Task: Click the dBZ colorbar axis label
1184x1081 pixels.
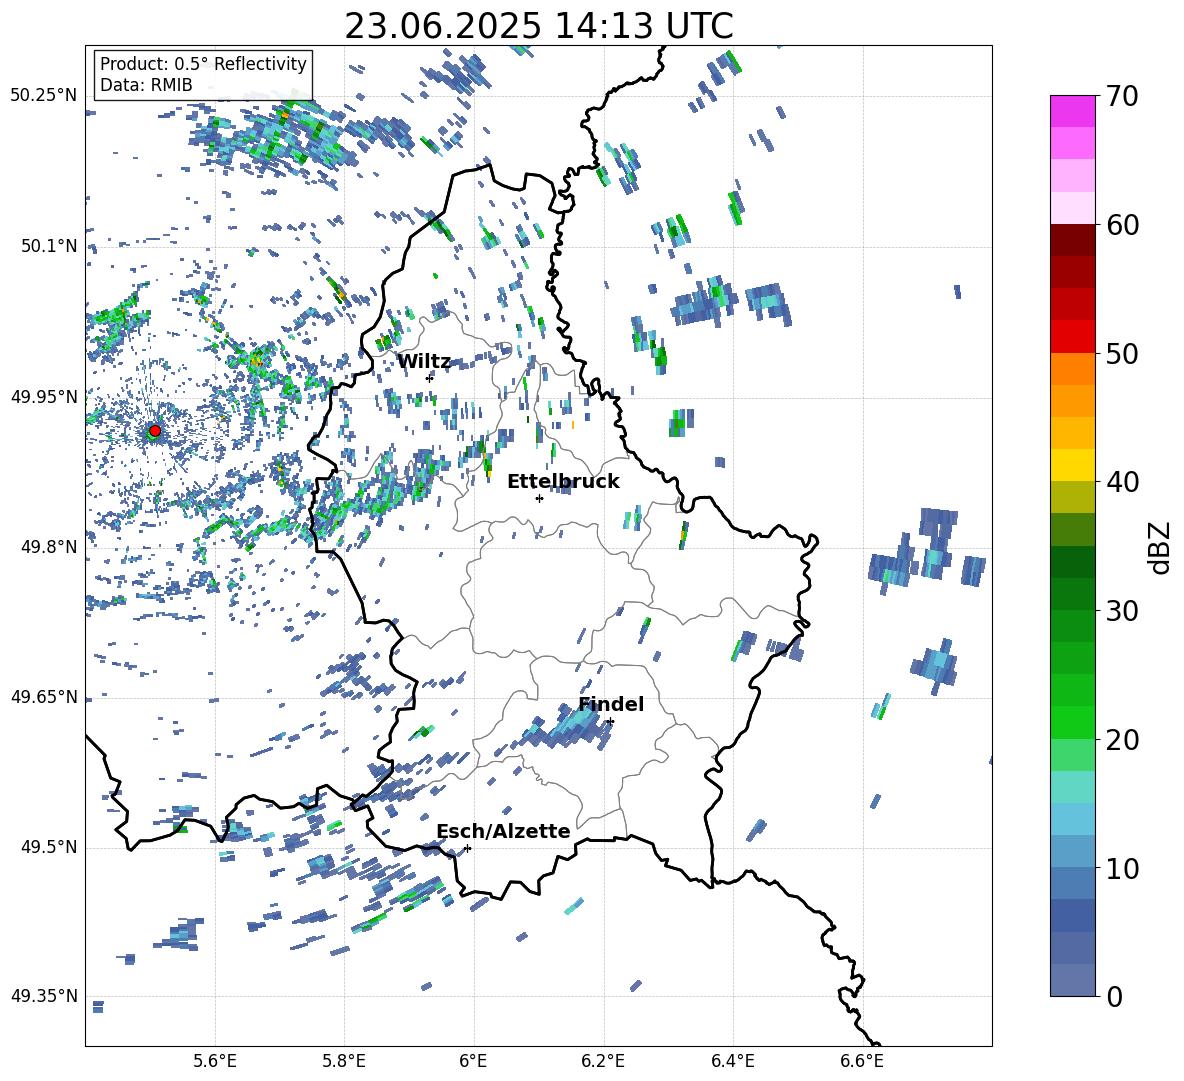Action: pyautogui.click(x=1160, y=547)
